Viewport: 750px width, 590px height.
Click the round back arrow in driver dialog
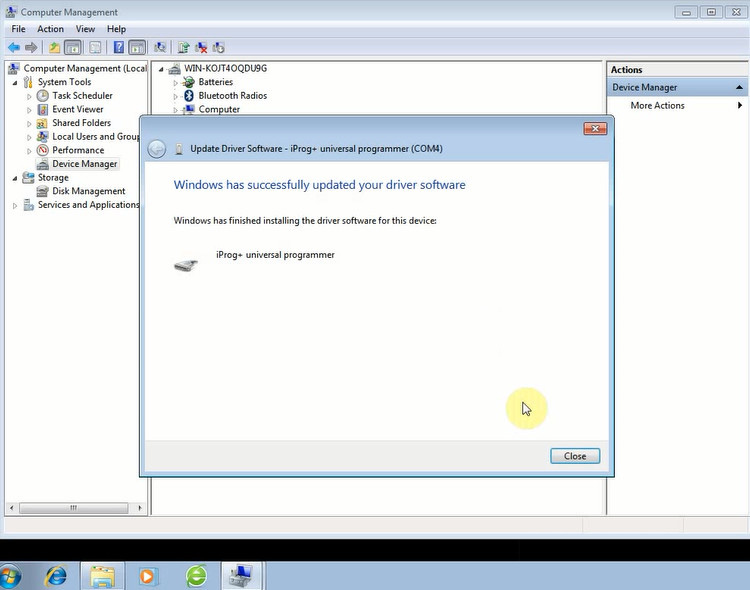pyautogui.click(x=157, y=149)
